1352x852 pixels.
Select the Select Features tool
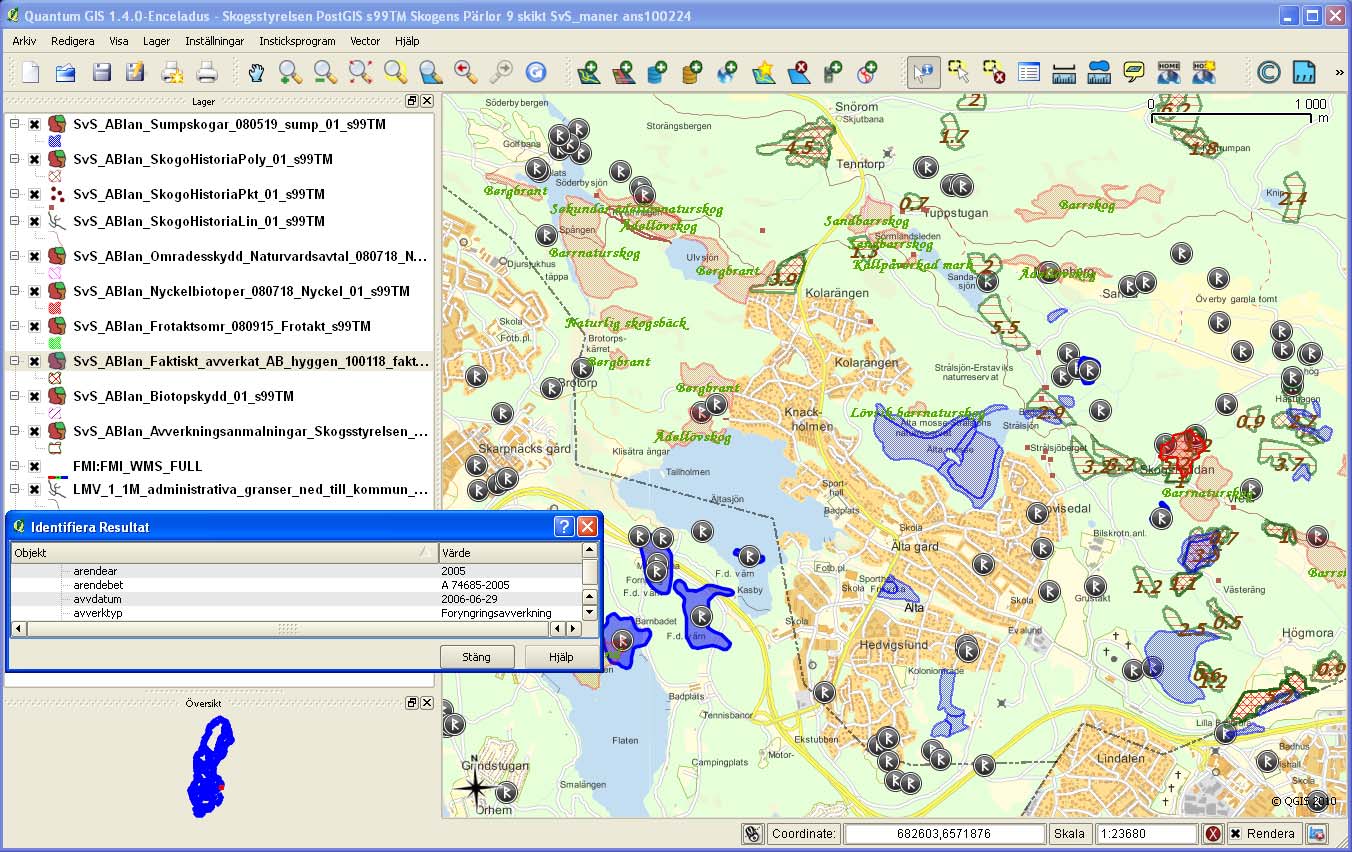point(959,72)
